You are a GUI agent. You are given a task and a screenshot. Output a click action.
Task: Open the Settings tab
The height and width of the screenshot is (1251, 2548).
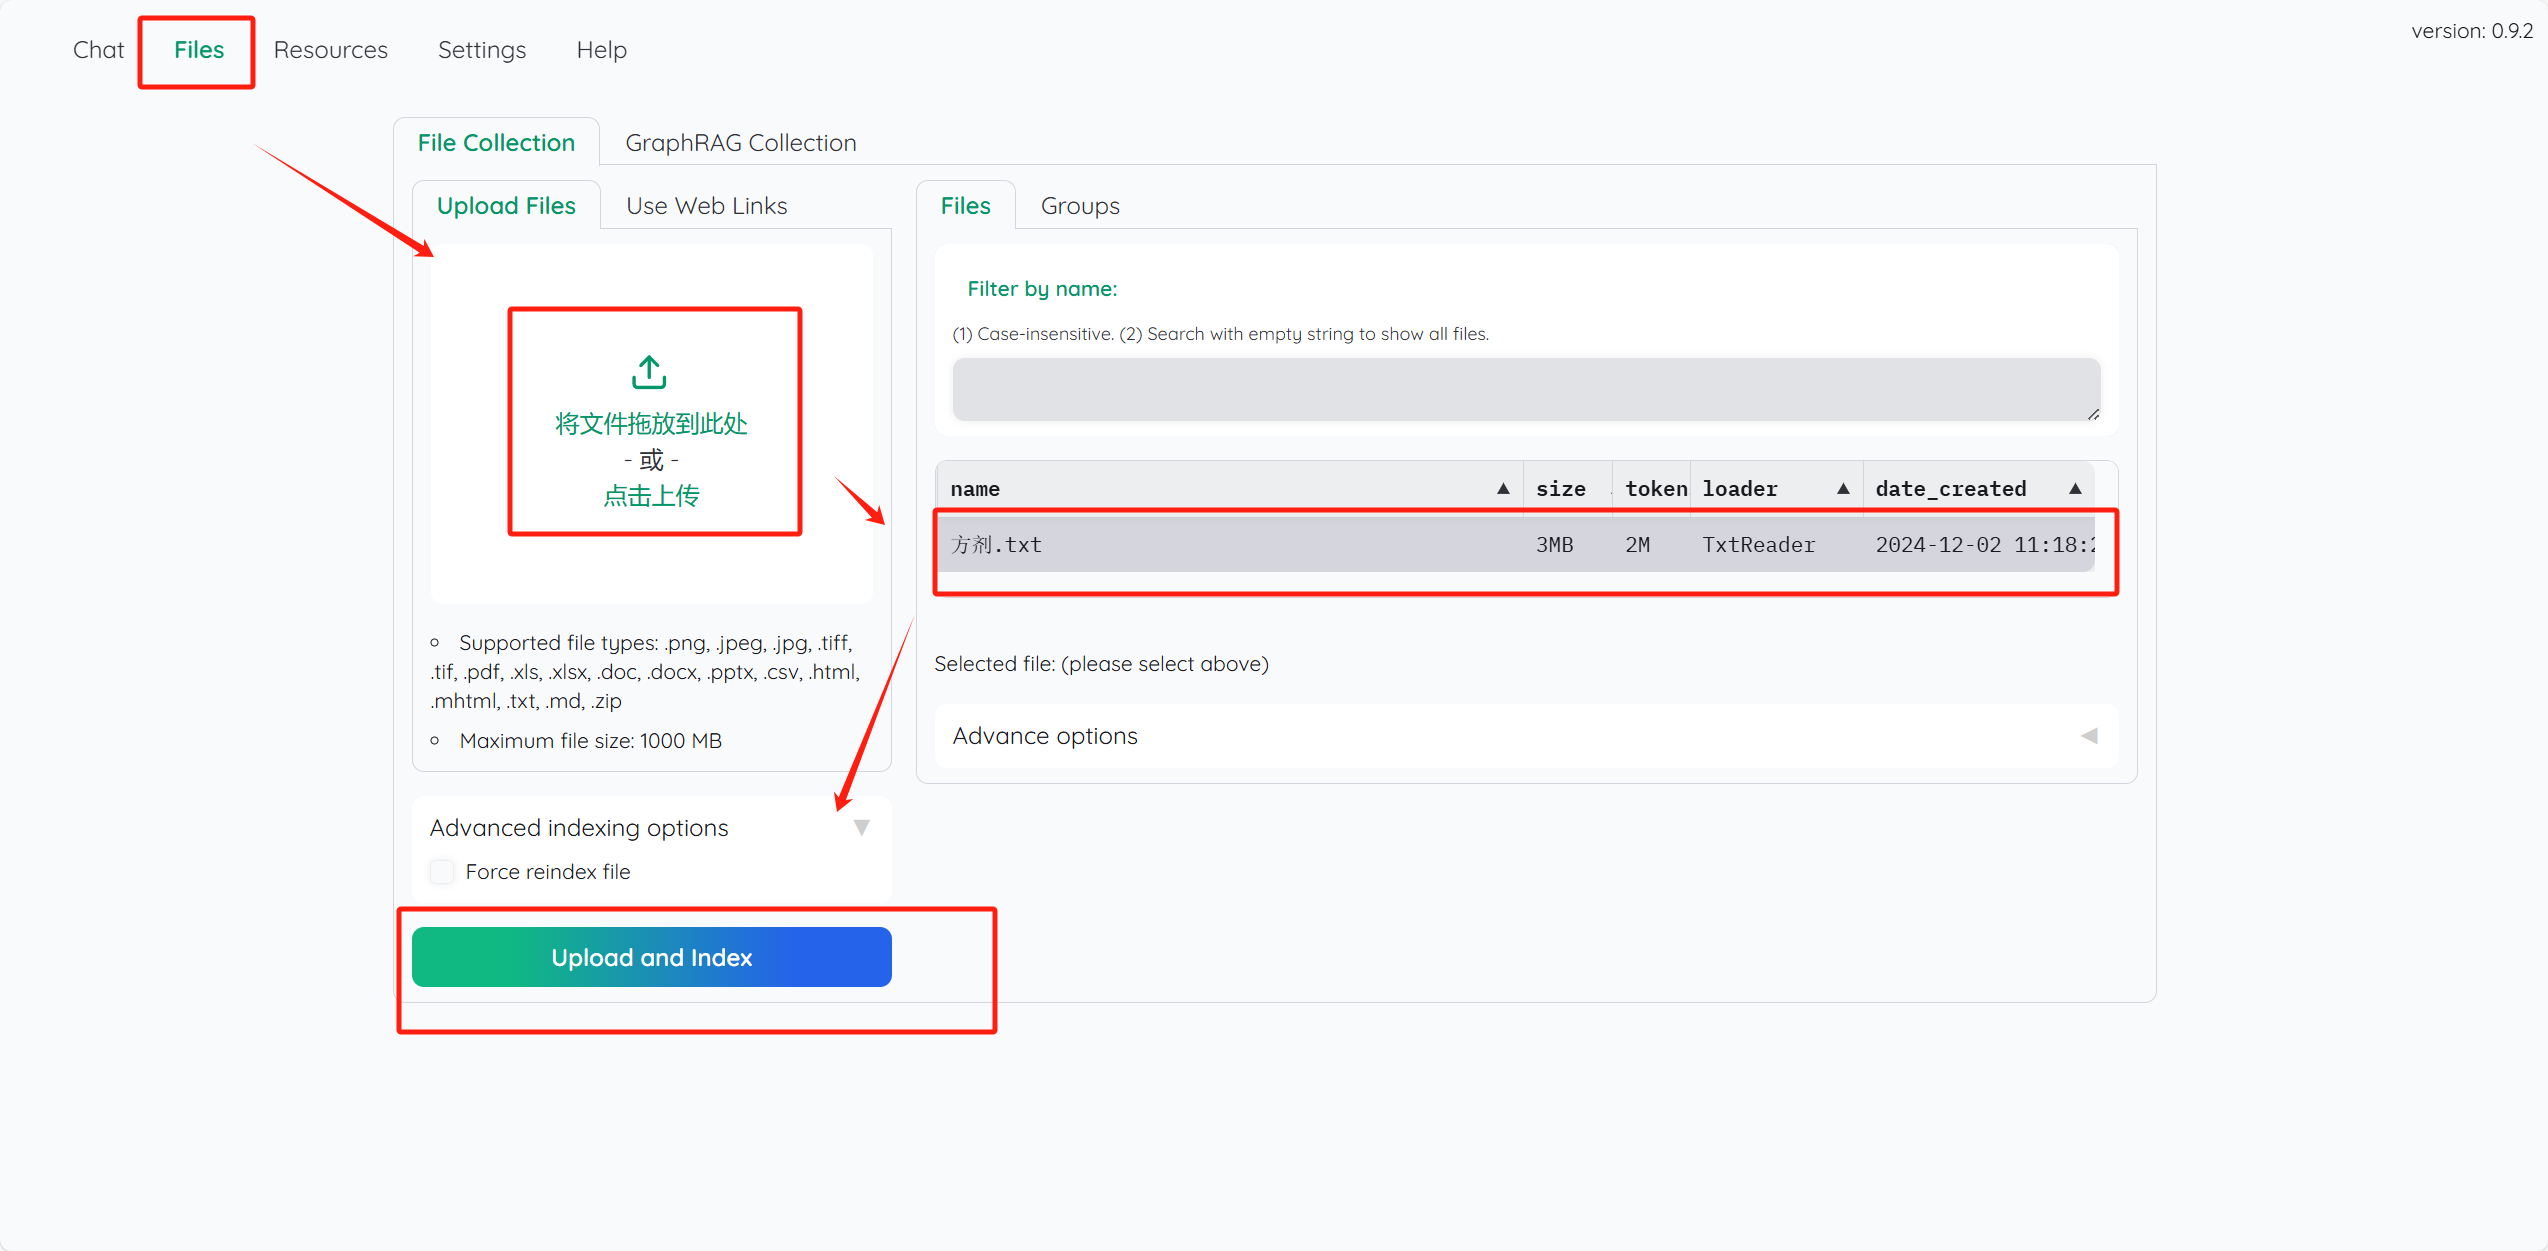[x=481, y=50]
